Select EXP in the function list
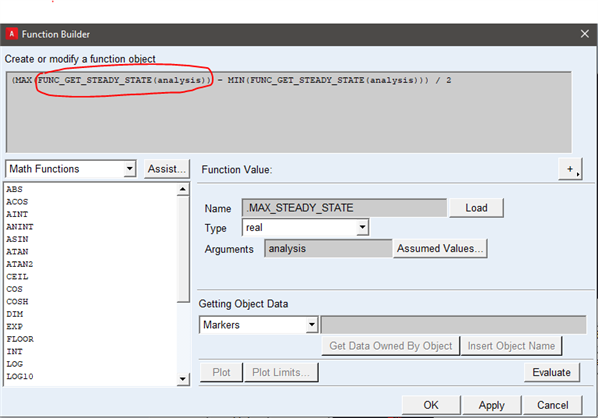This screenshot has height=418, width=598. 14,326
